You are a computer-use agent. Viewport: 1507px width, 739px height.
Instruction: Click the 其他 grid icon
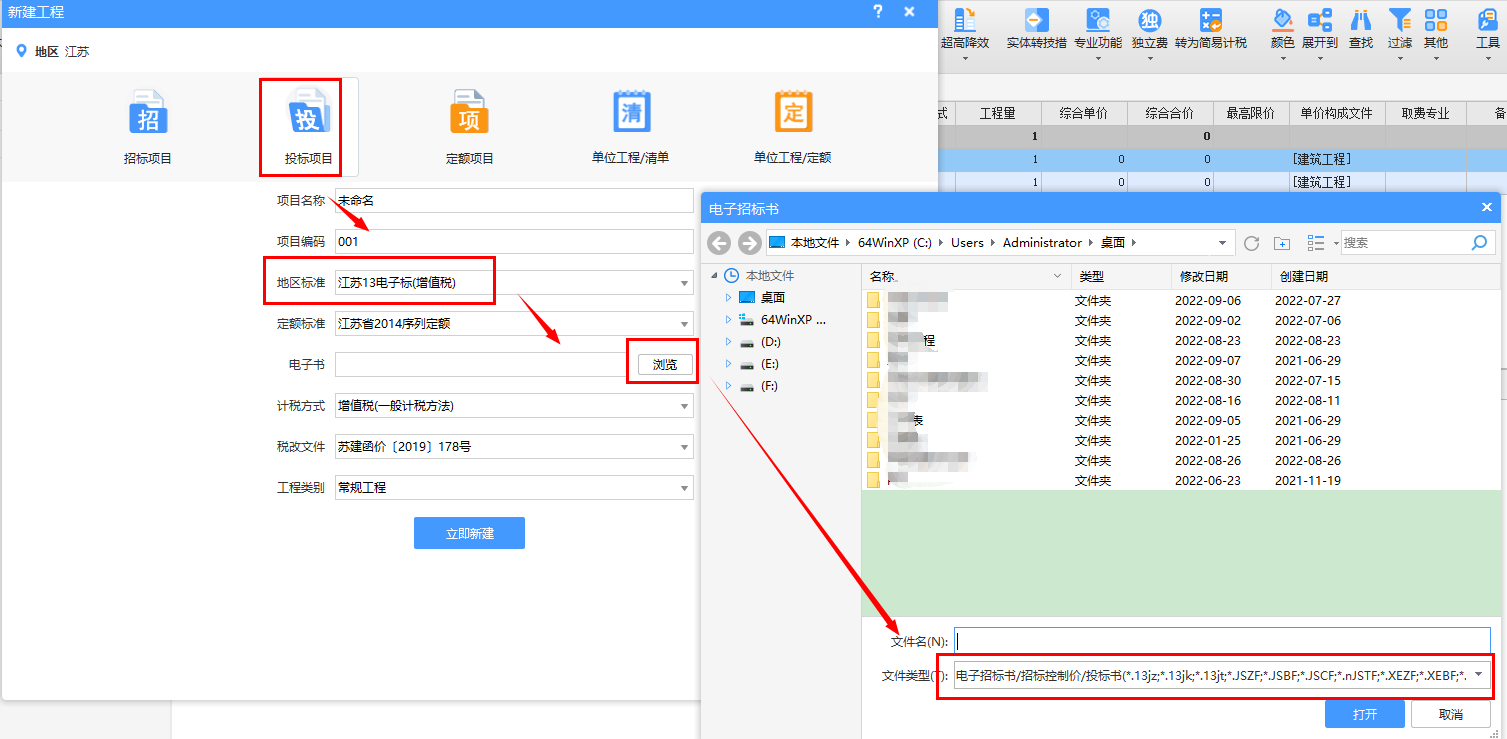click(1436, 20)
